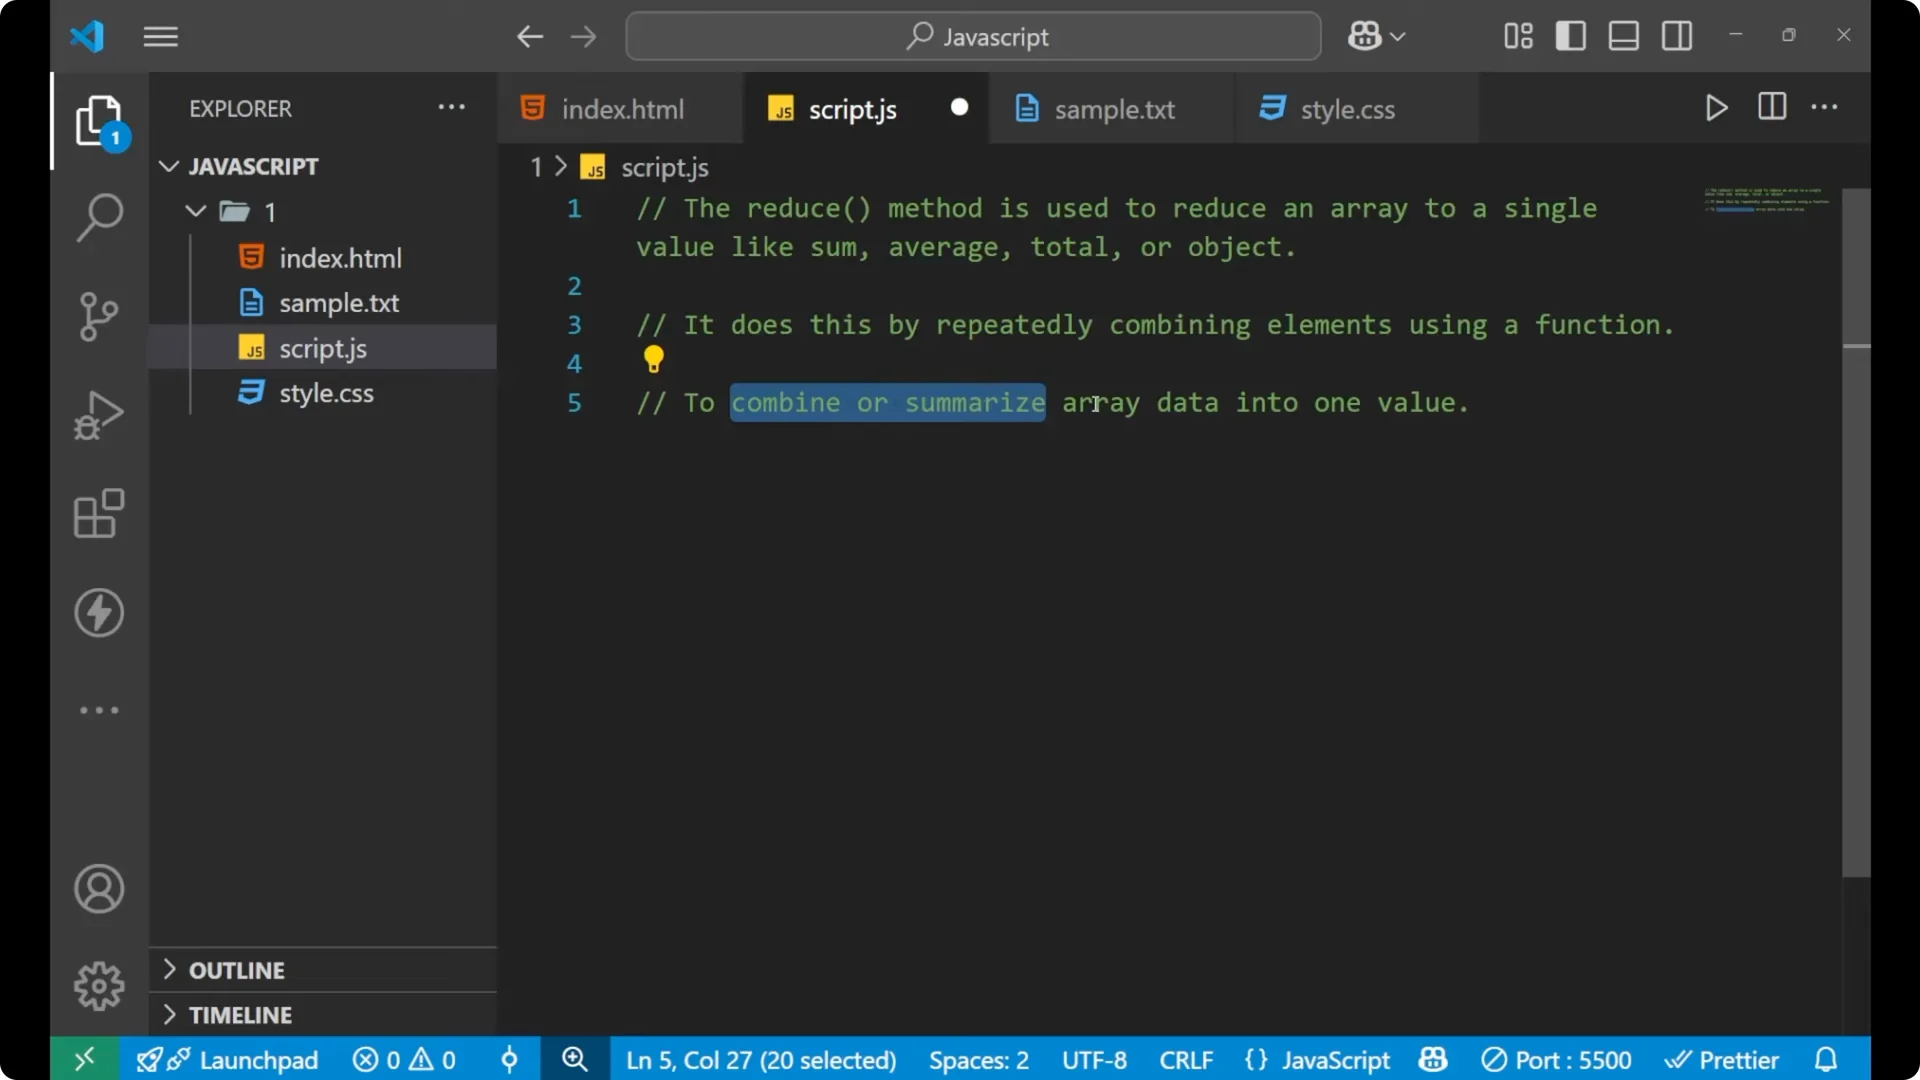Open the Source Control panel
The image size is (1920, 1080).
[99, 316]
